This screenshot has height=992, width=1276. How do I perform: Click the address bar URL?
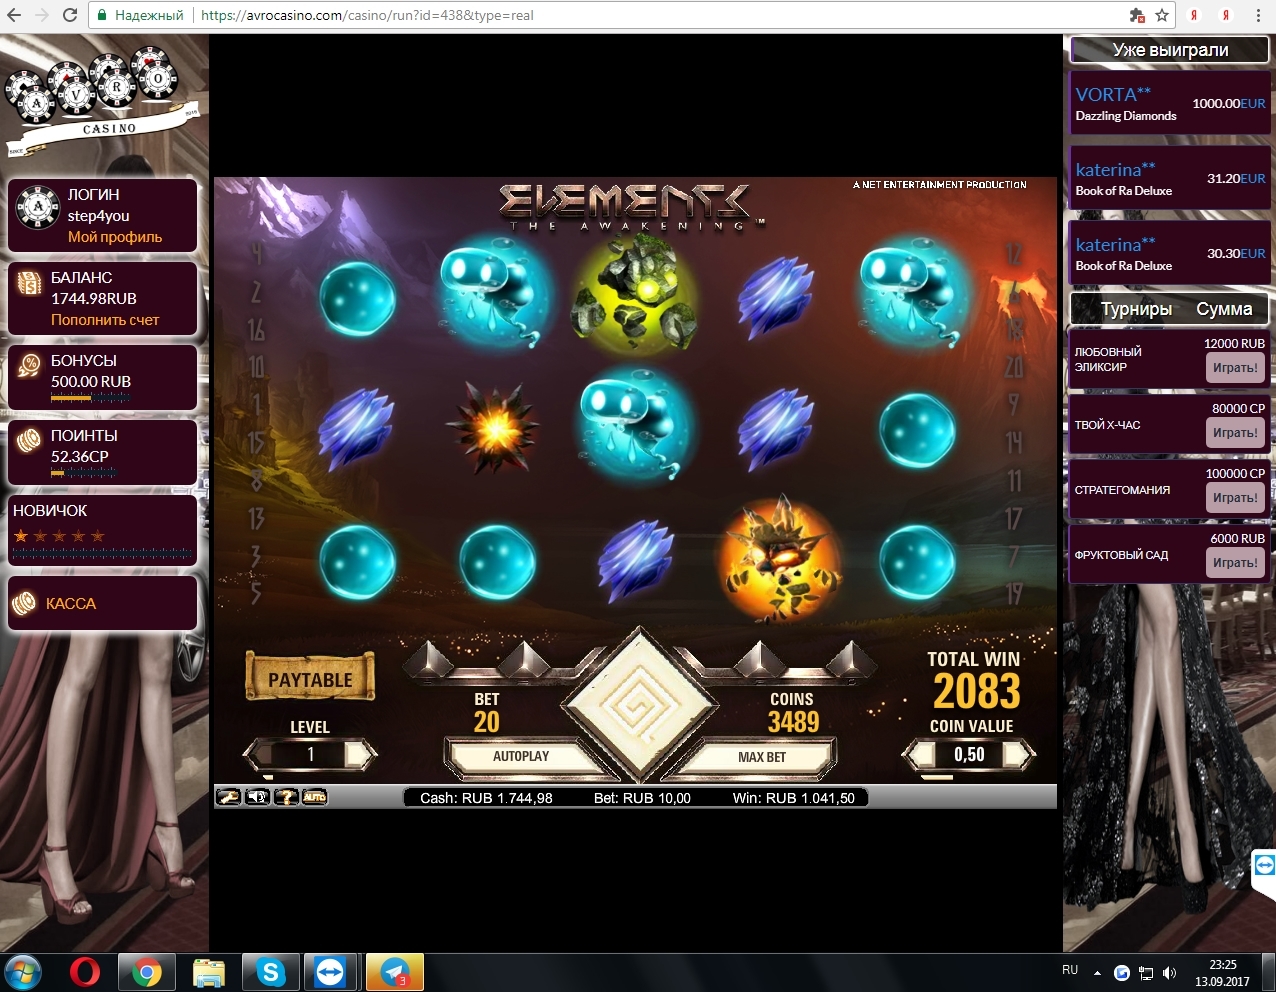coord(367,15)
